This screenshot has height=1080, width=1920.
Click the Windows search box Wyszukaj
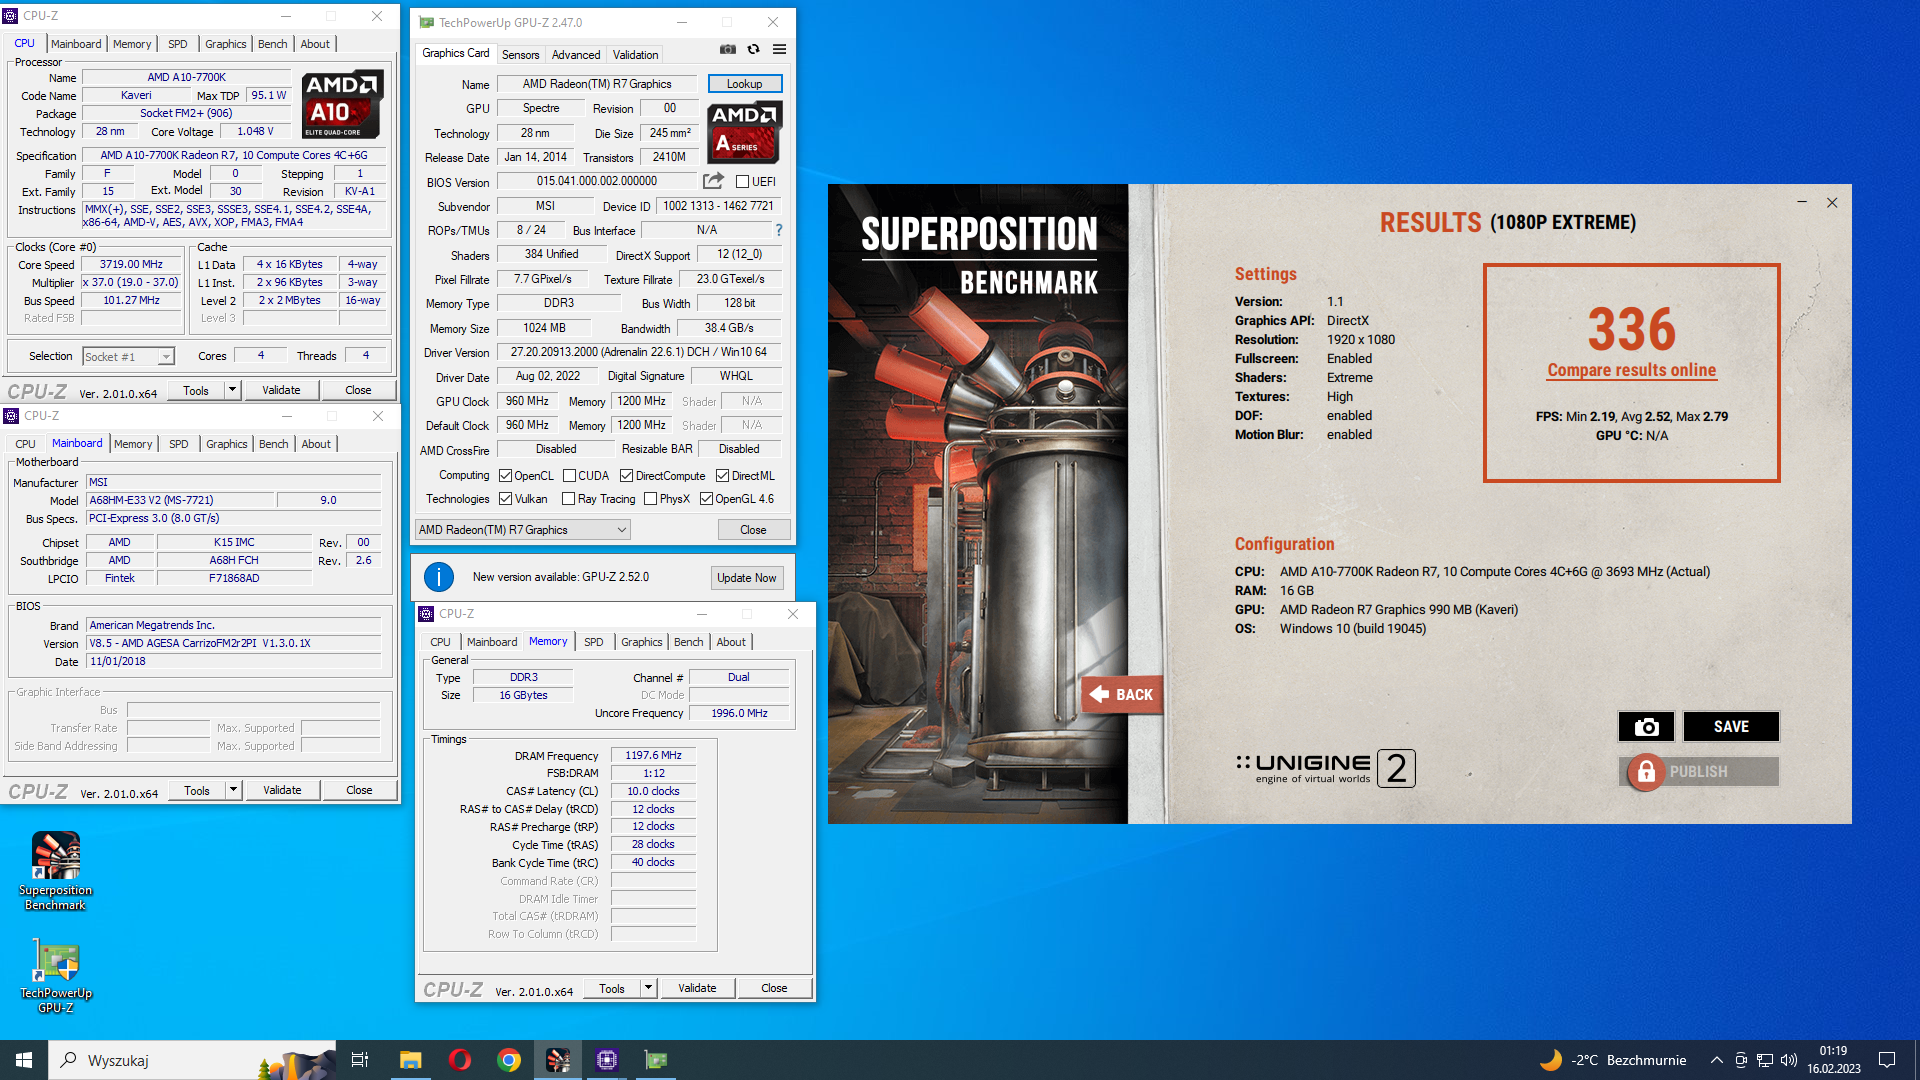[x=191, y=1060]
